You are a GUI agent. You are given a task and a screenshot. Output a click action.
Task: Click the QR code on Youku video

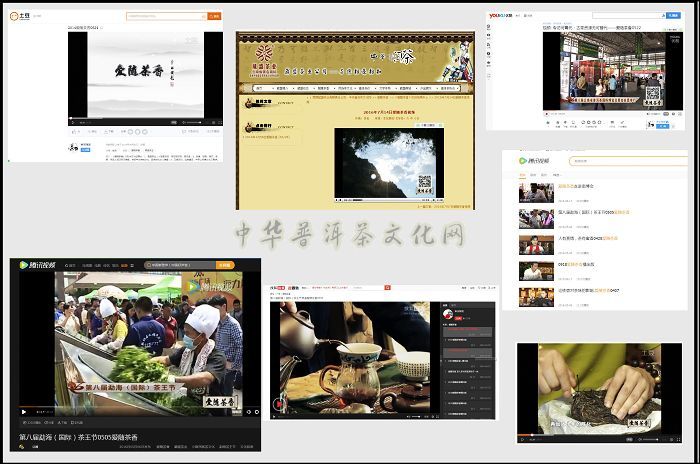653,94
